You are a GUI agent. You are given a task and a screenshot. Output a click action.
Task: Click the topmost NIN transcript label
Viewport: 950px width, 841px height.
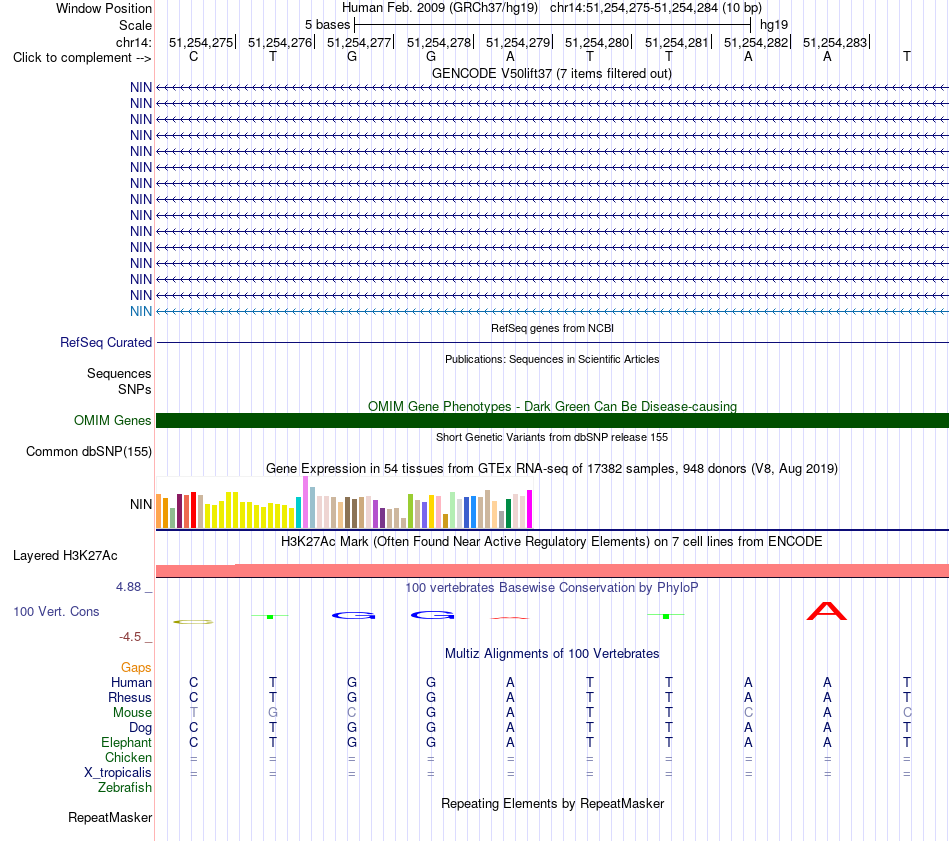[141, 87]
